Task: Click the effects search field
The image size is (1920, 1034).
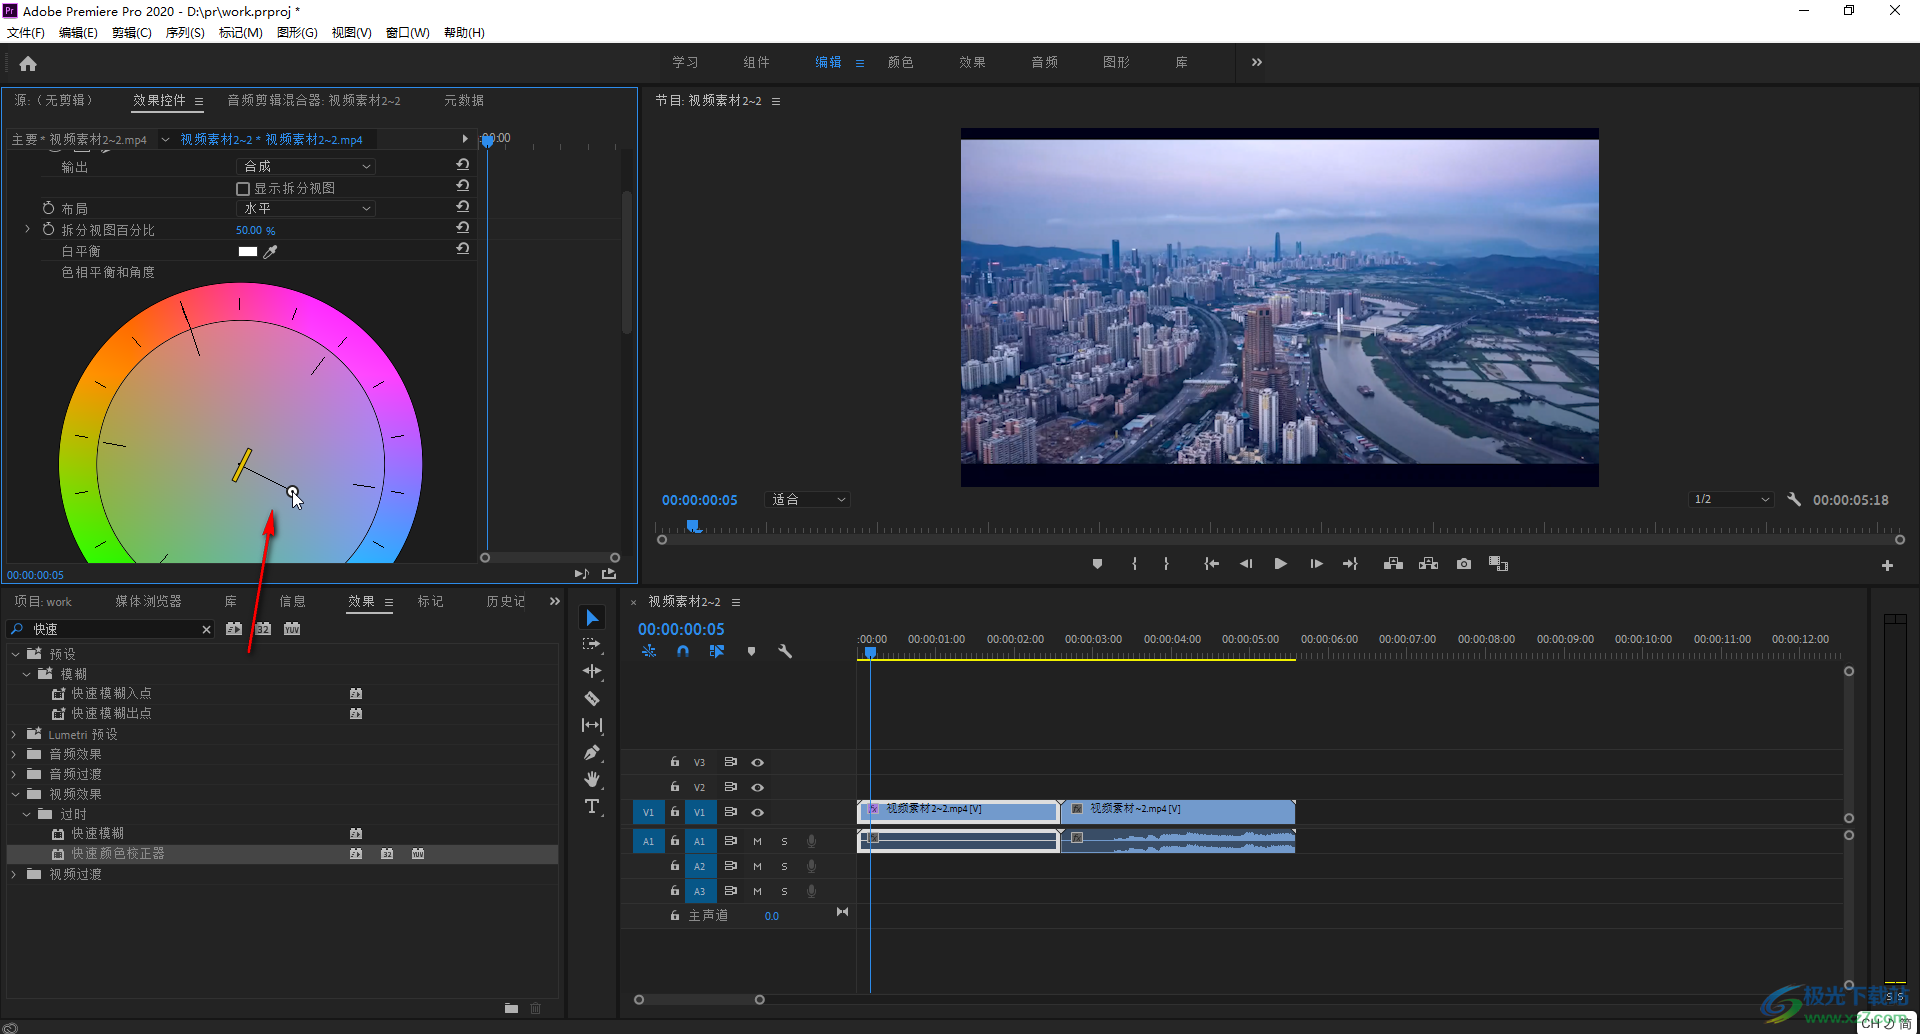Action: [x=112, y=629]
